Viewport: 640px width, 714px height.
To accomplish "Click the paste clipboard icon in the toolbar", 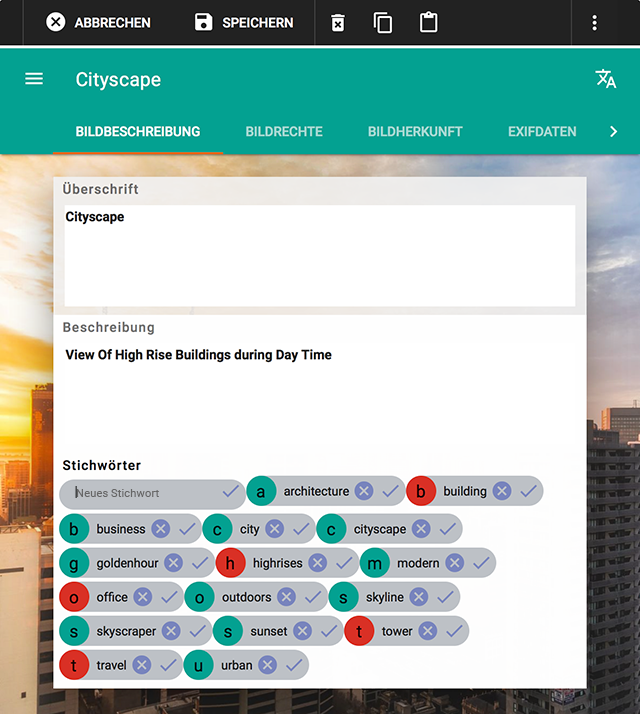I will click(x=428, y=22).
